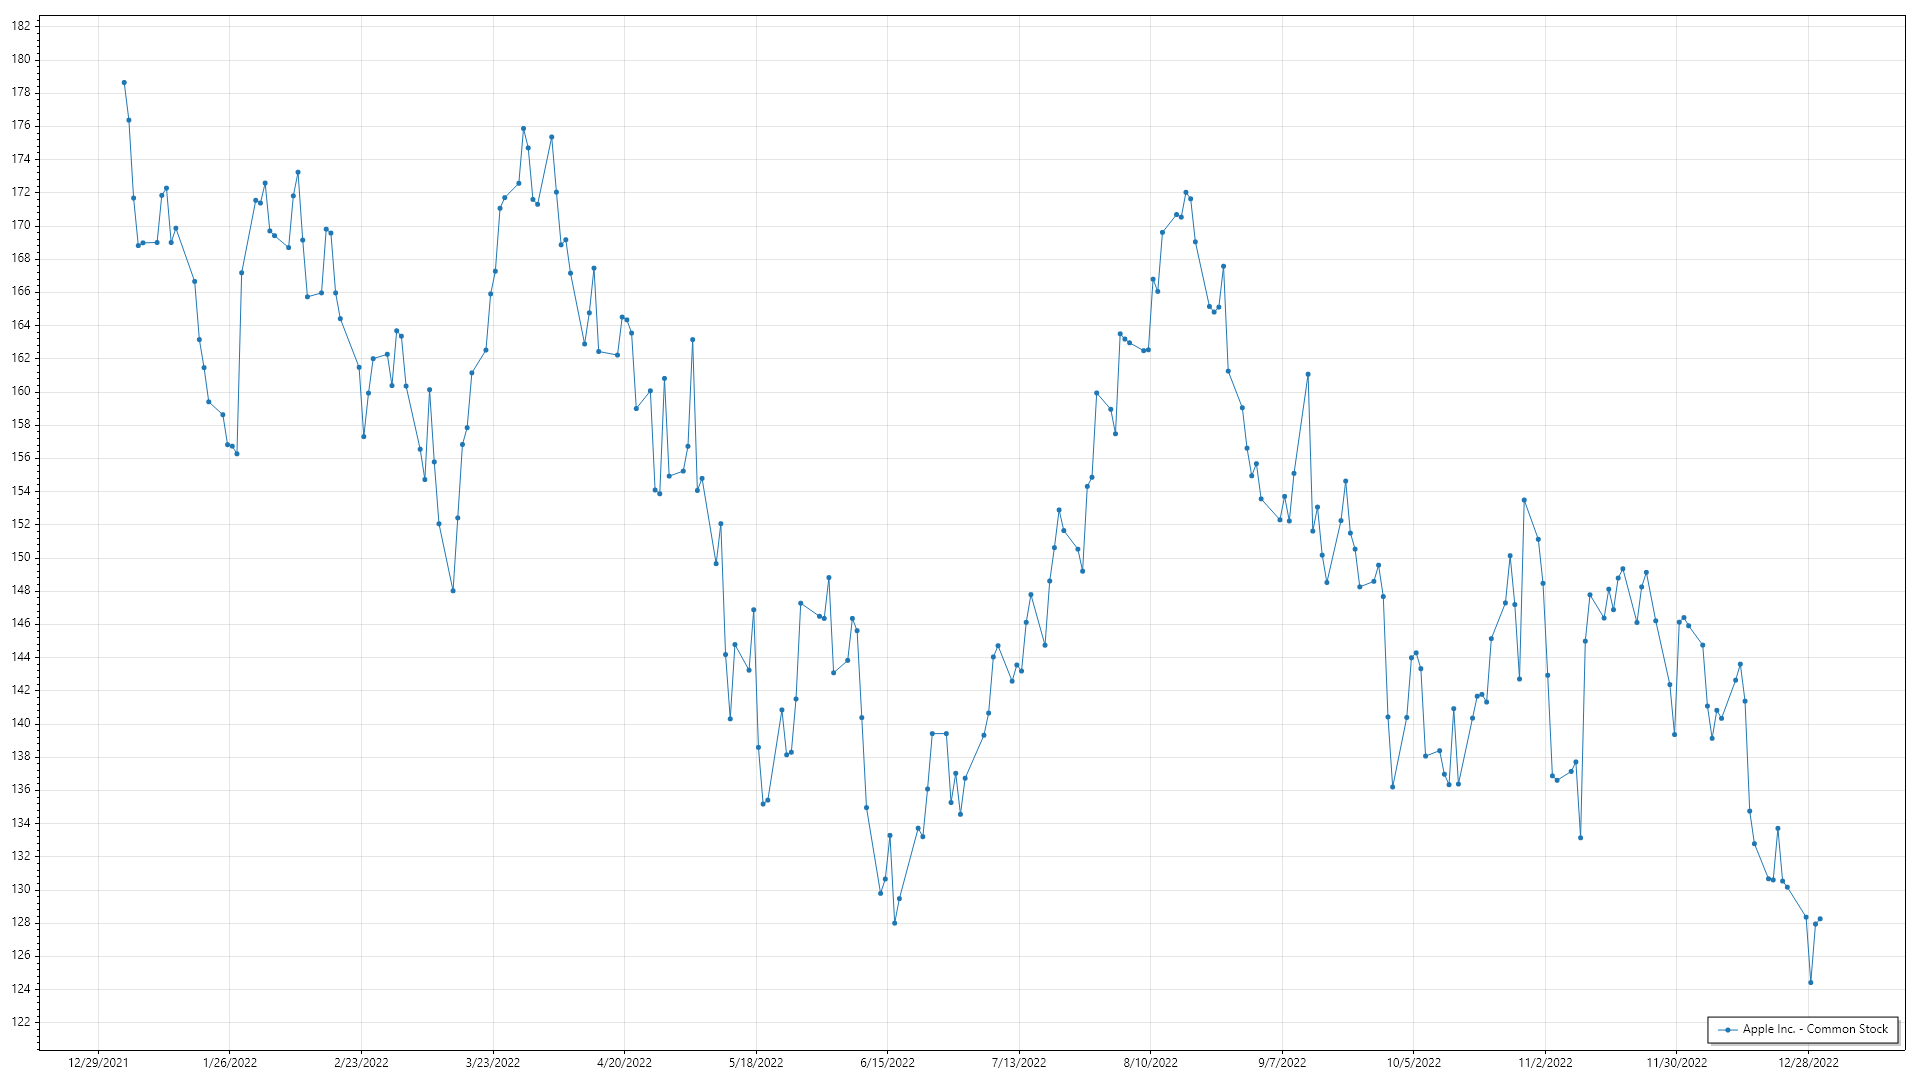The image size is (1920, 1080).
Task: Click the 11/2/2022 x-axis date label
Action: 1545,1062
